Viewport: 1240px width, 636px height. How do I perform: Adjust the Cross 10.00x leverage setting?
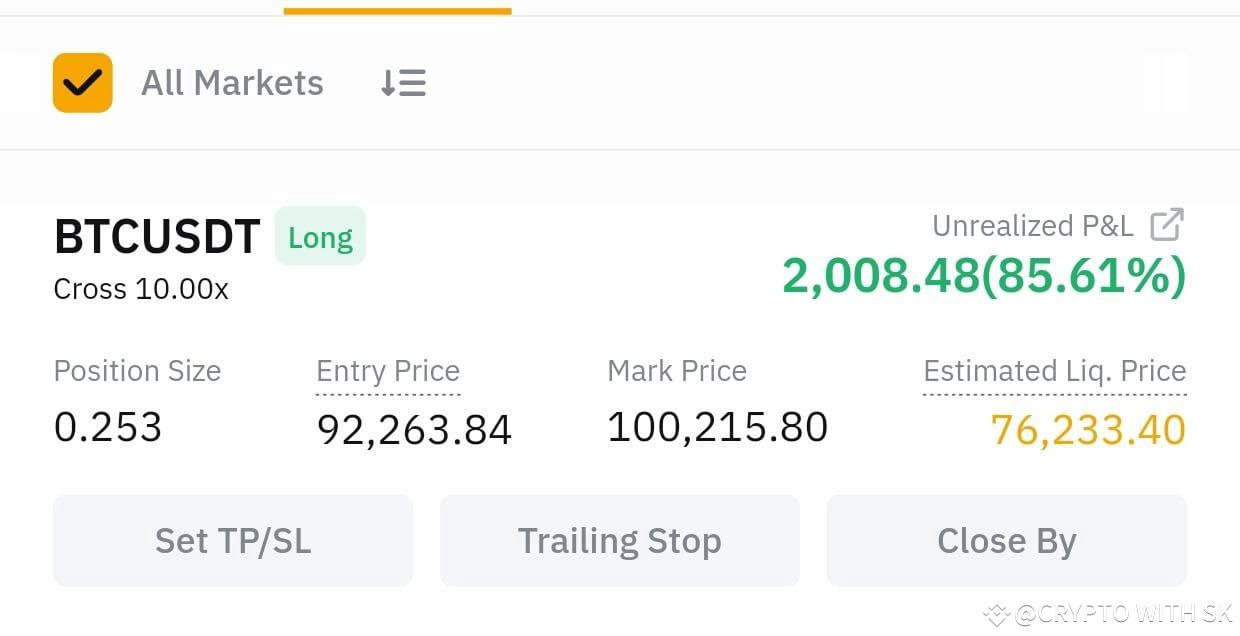[x=140, y=290]
